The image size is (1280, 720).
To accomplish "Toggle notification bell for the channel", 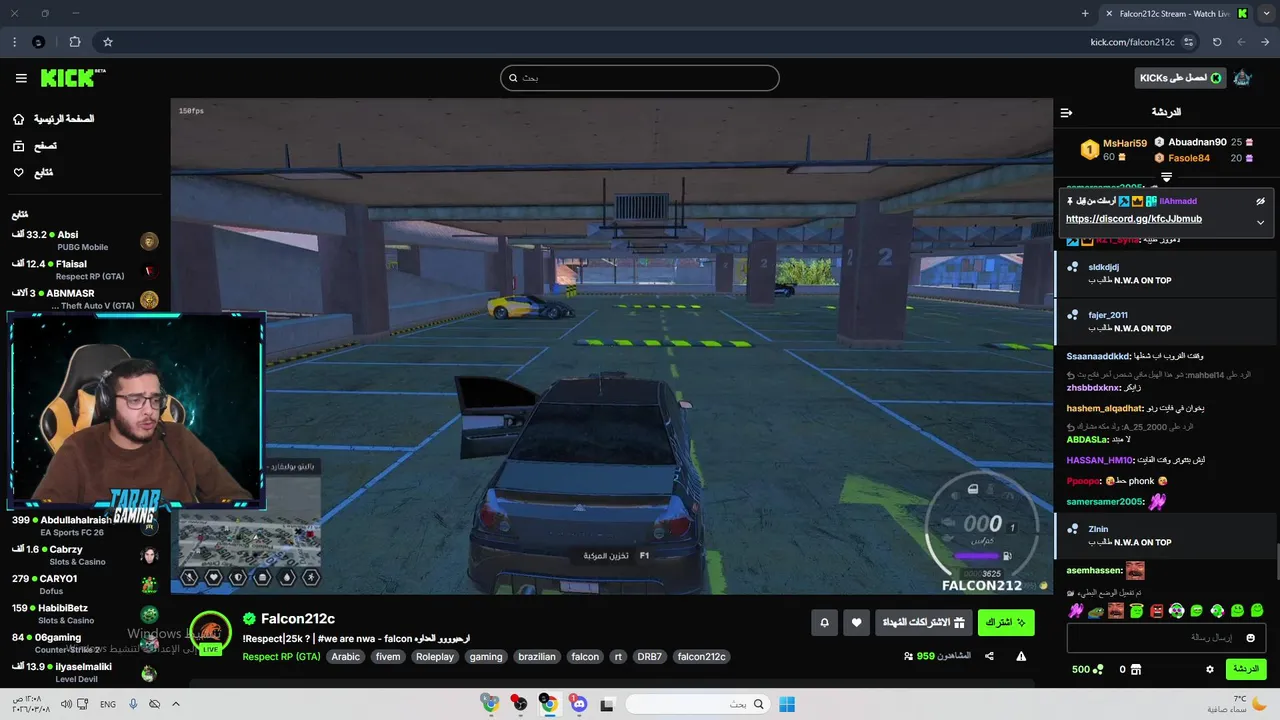I will pos(824,622).
